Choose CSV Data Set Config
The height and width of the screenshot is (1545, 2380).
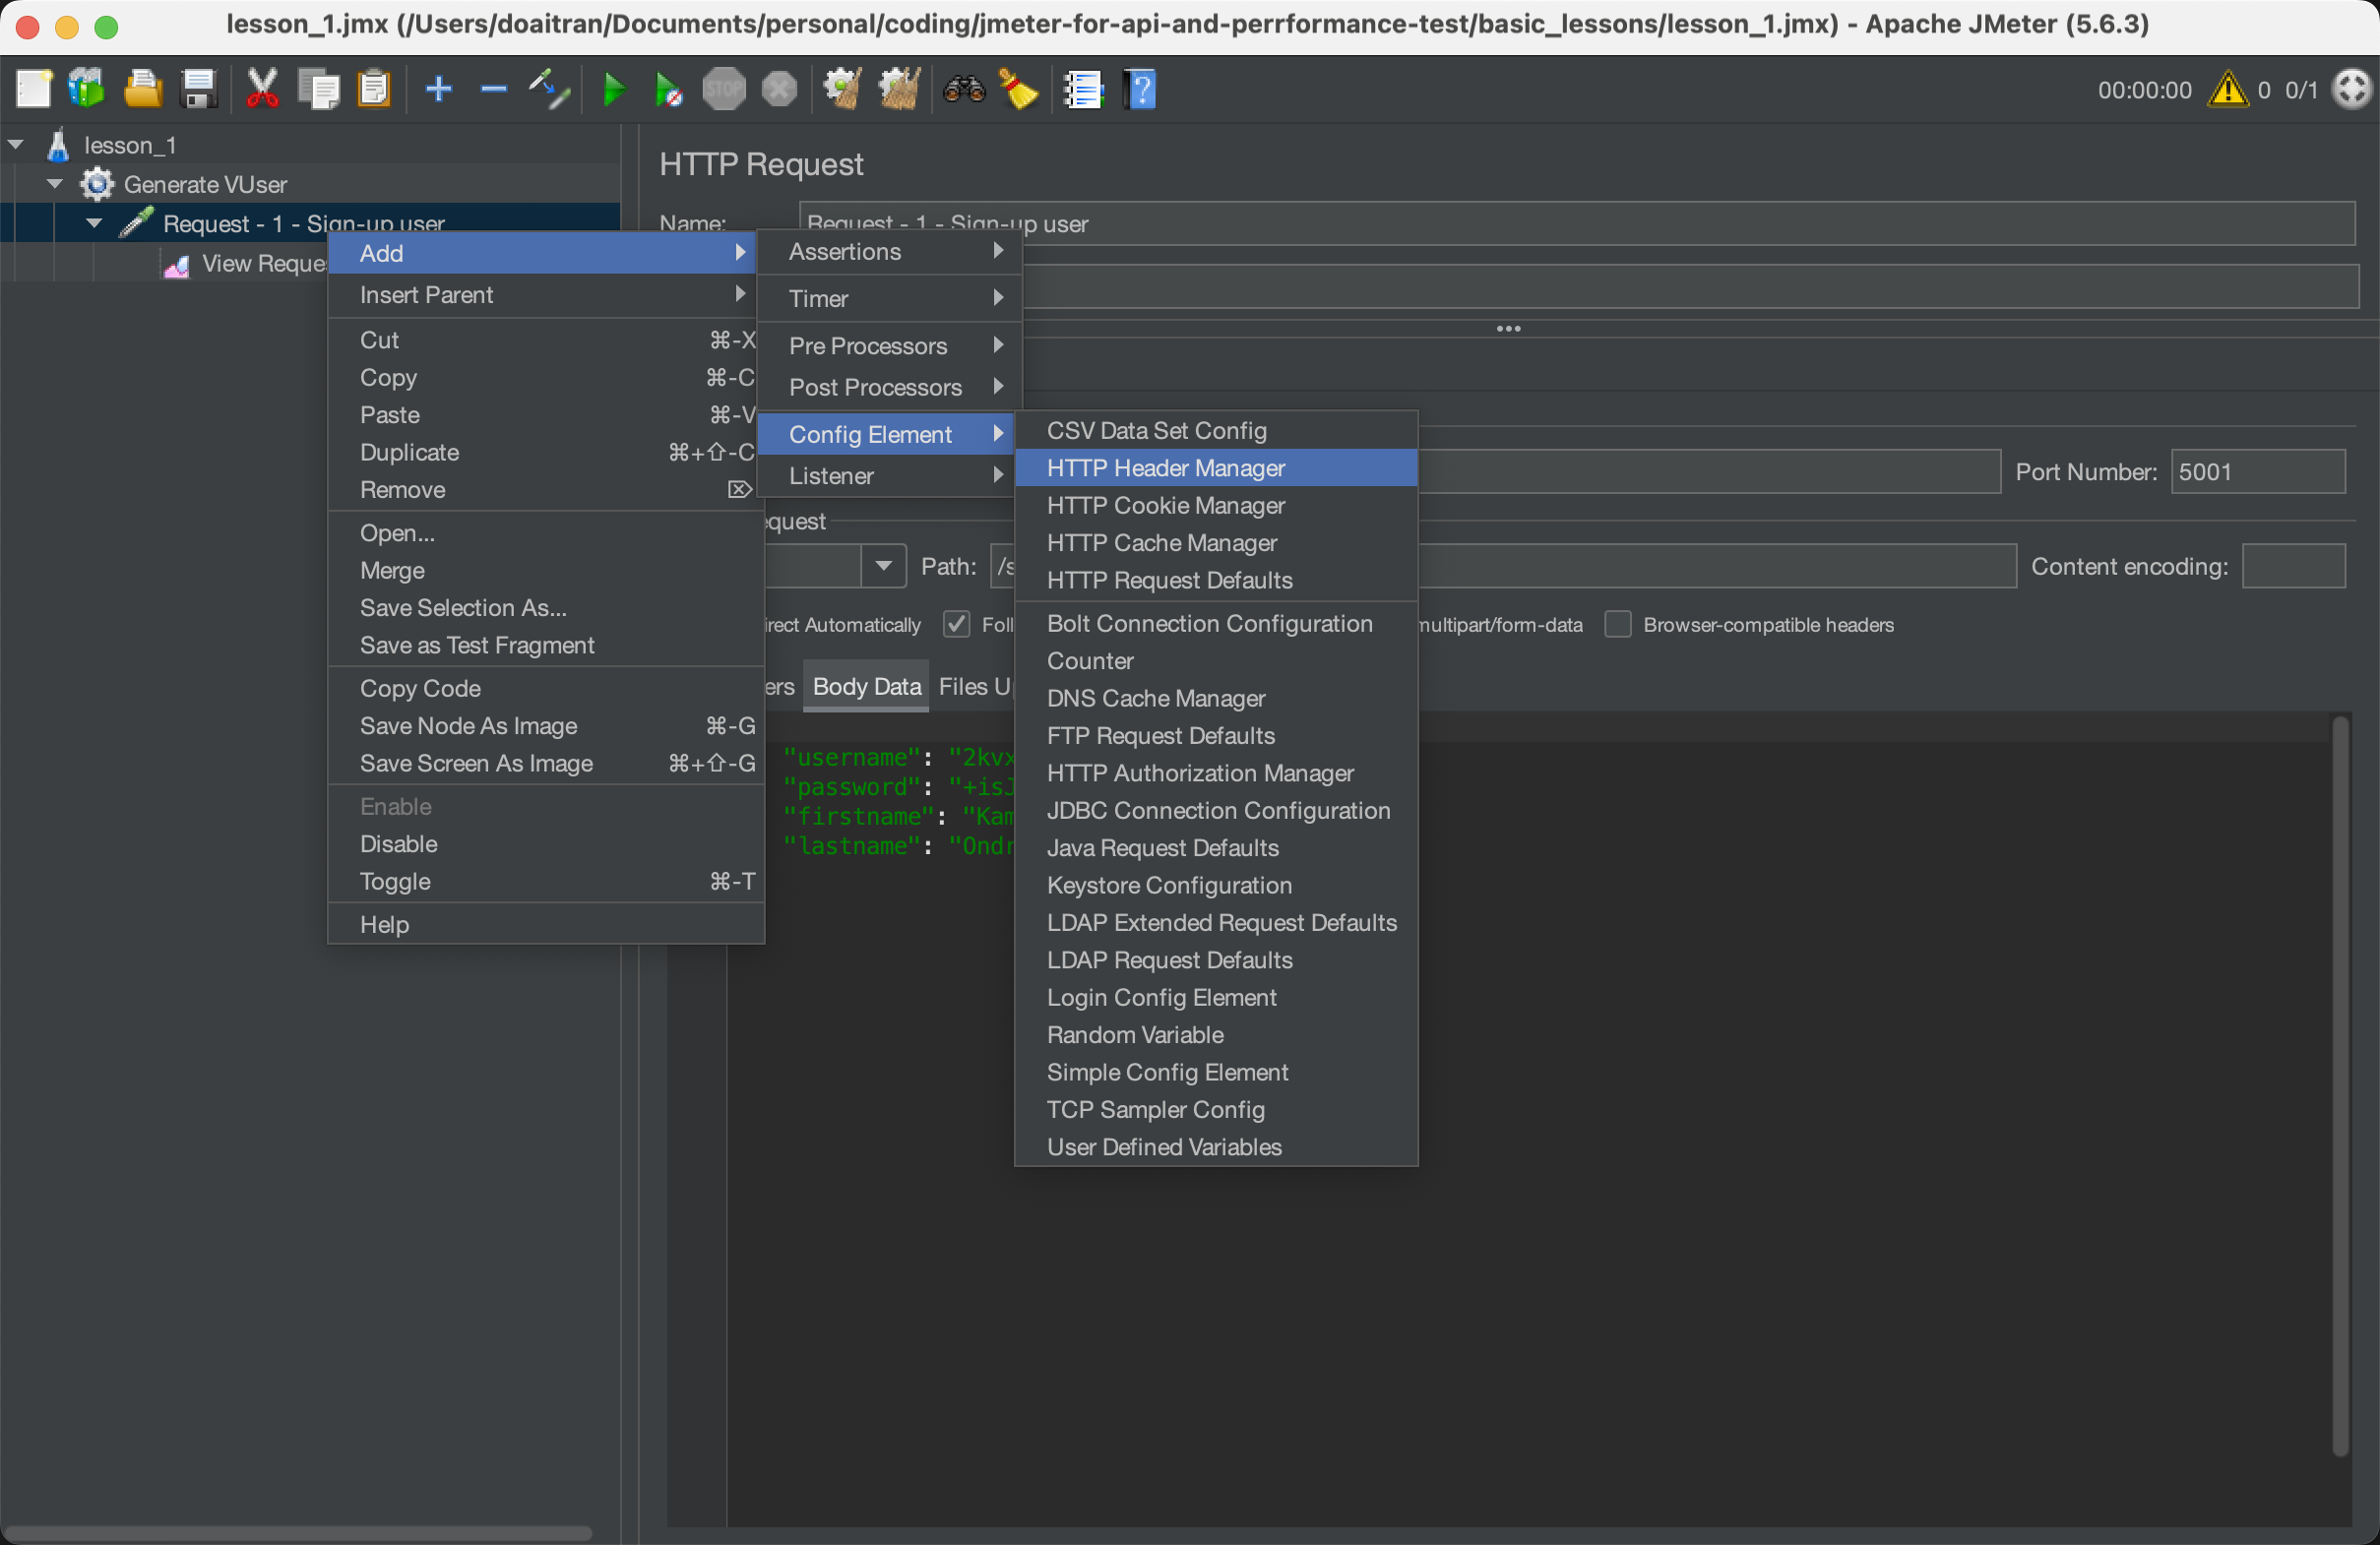pyautogui.click(x=1216, y=431)
